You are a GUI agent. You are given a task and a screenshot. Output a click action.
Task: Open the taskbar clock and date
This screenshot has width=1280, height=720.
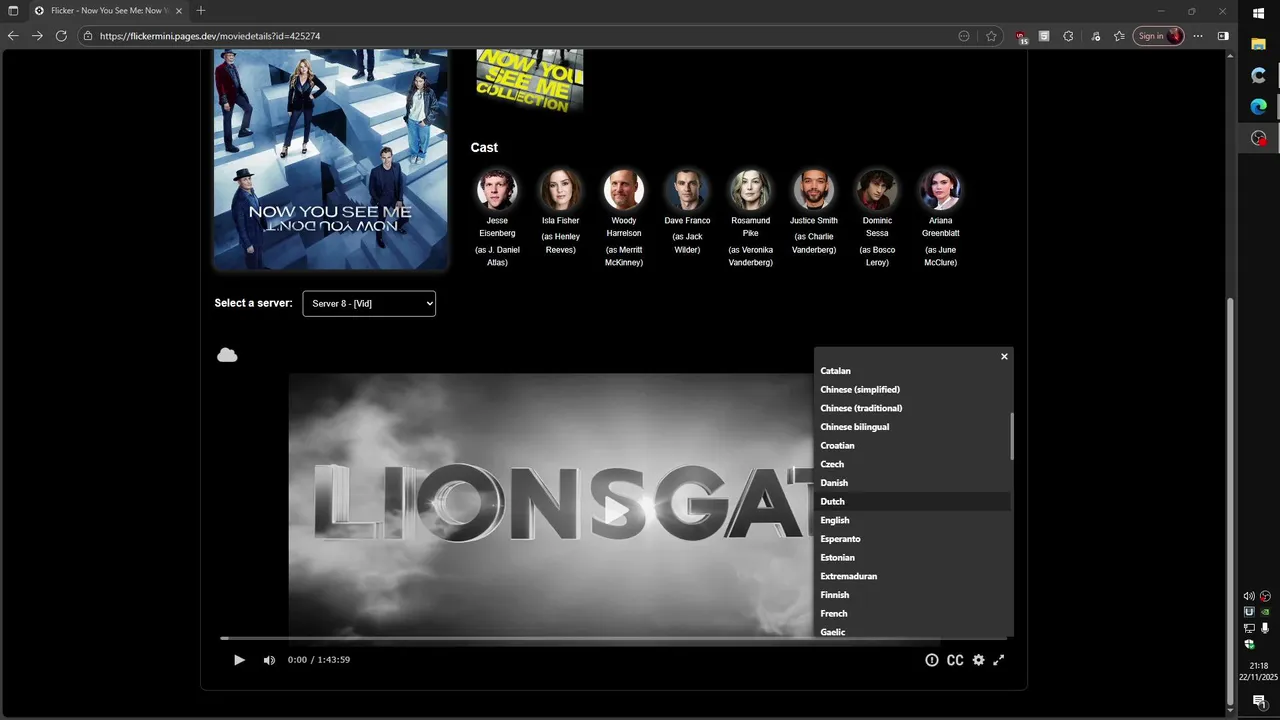1259,671
